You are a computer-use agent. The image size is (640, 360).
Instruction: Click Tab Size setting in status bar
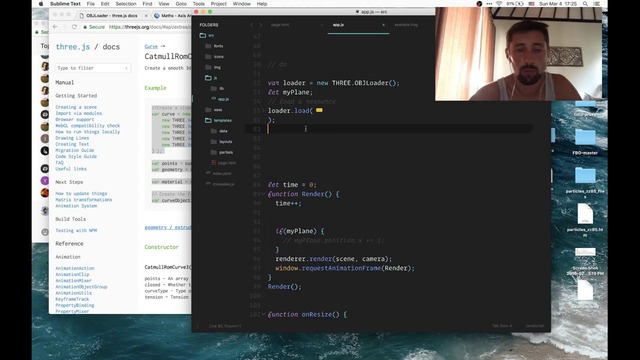point(502,326)
